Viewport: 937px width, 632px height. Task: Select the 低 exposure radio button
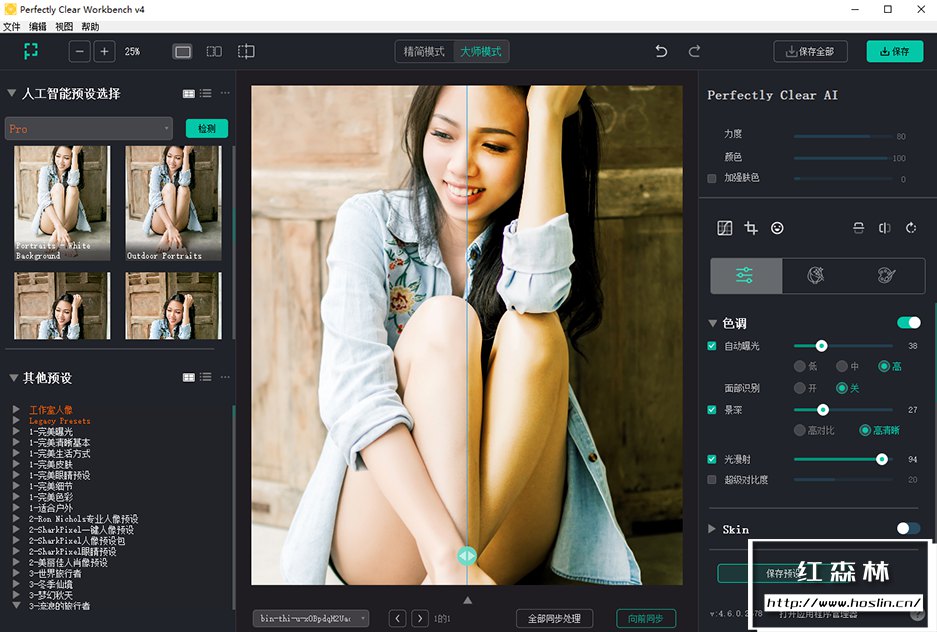[800, 366]
